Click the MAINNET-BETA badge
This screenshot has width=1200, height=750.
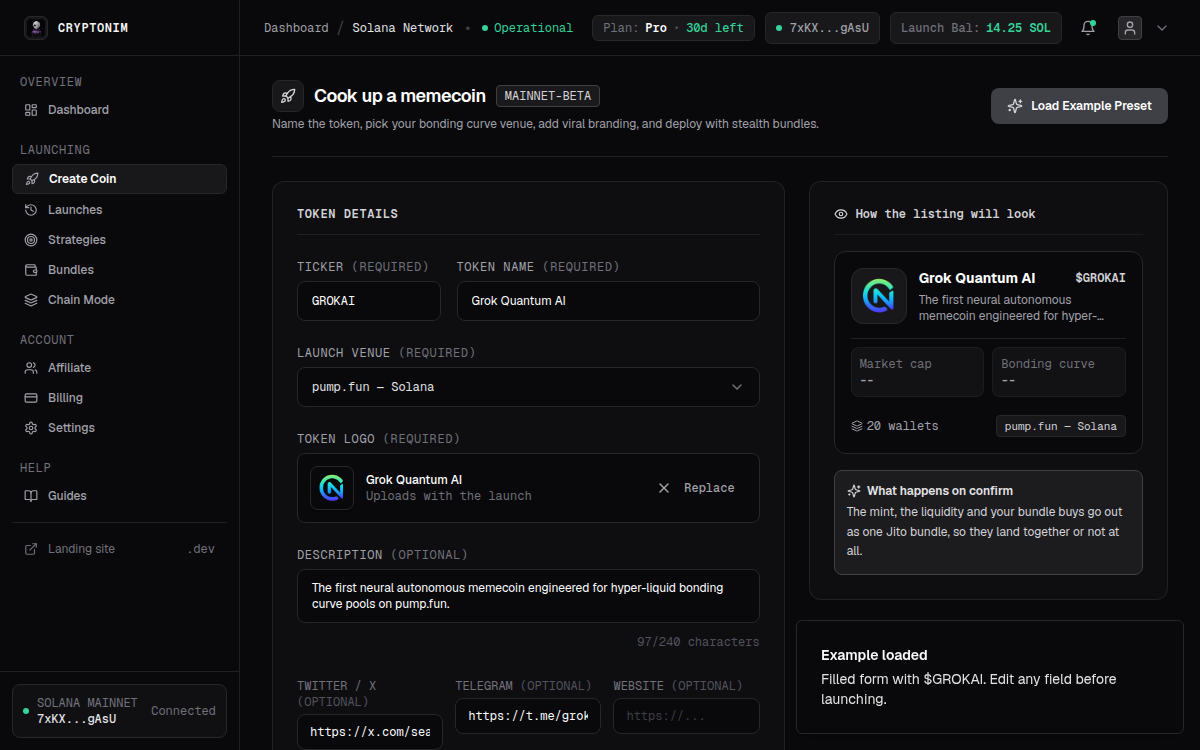[548, 96]
